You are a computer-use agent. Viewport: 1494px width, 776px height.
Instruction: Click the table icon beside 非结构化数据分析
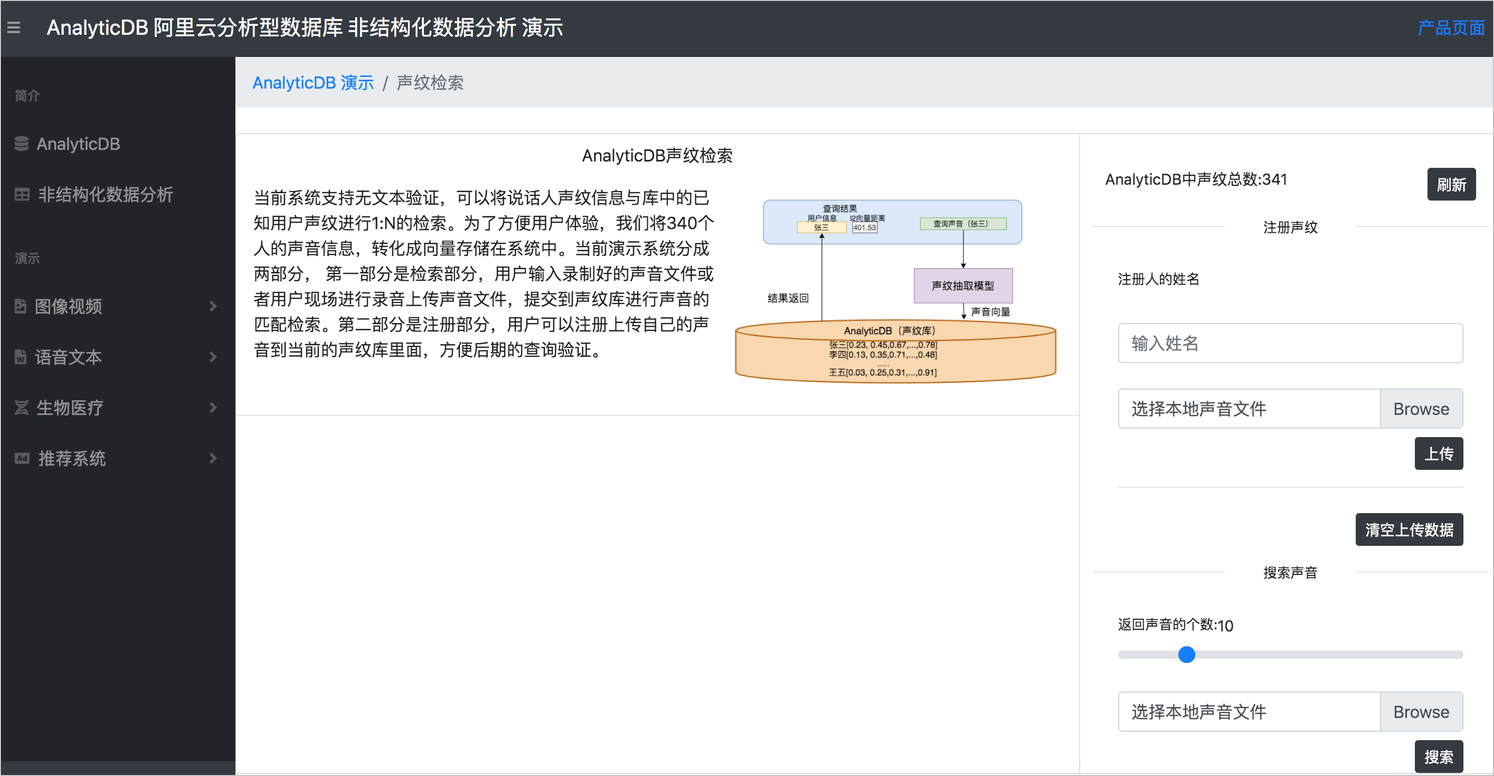22,195
